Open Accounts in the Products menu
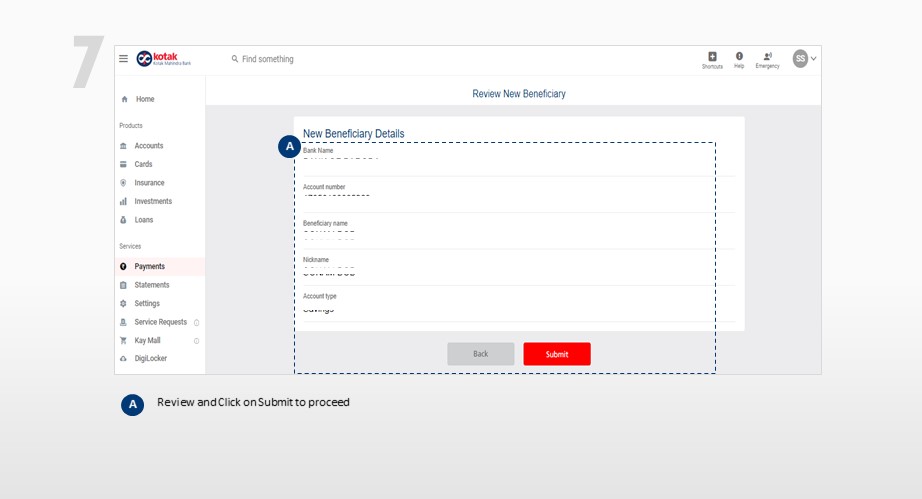 point(148,146)
